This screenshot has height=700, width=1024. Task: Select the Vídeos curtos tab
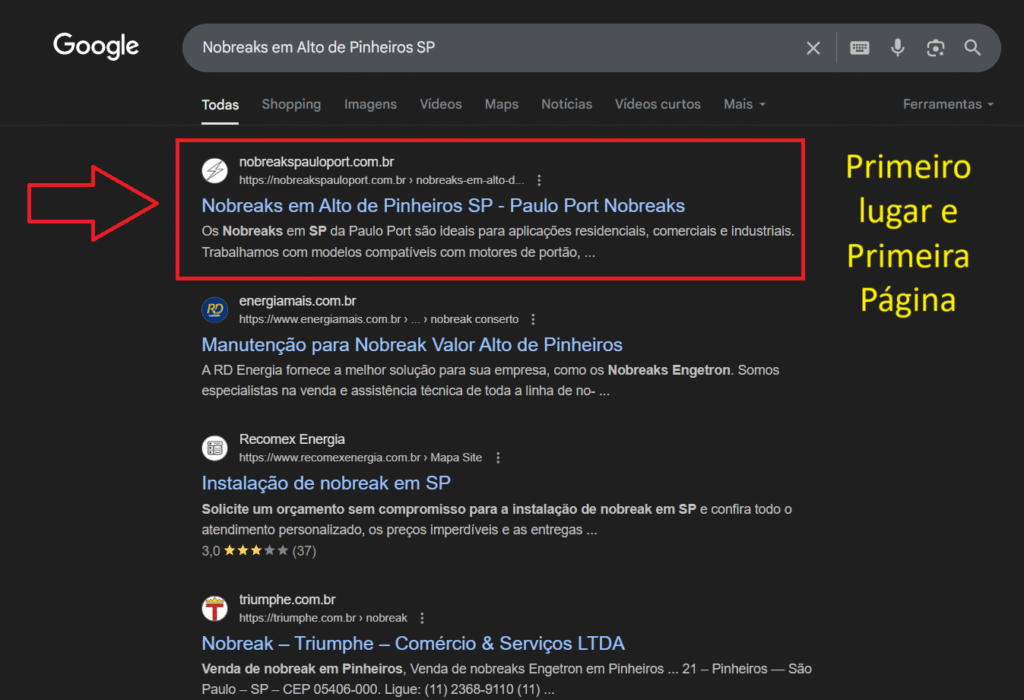657,104
